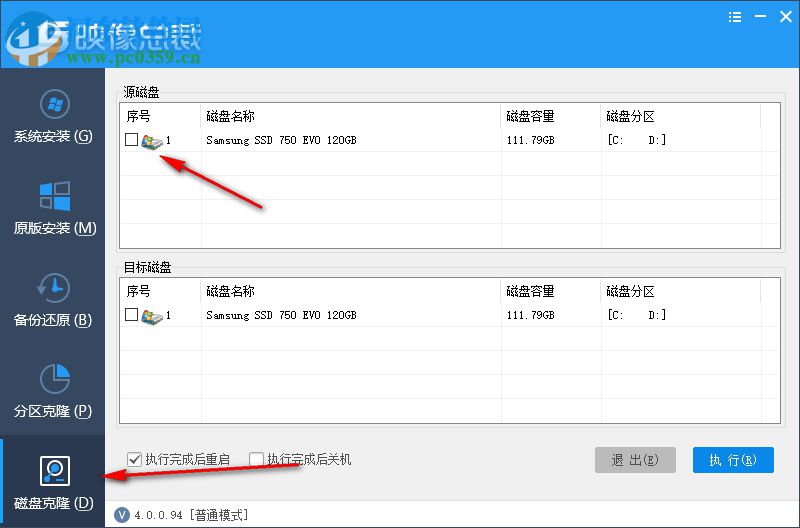800x528 pixels.
Task: Click source disk capacity 111.79GB
Action: point(530,140)
